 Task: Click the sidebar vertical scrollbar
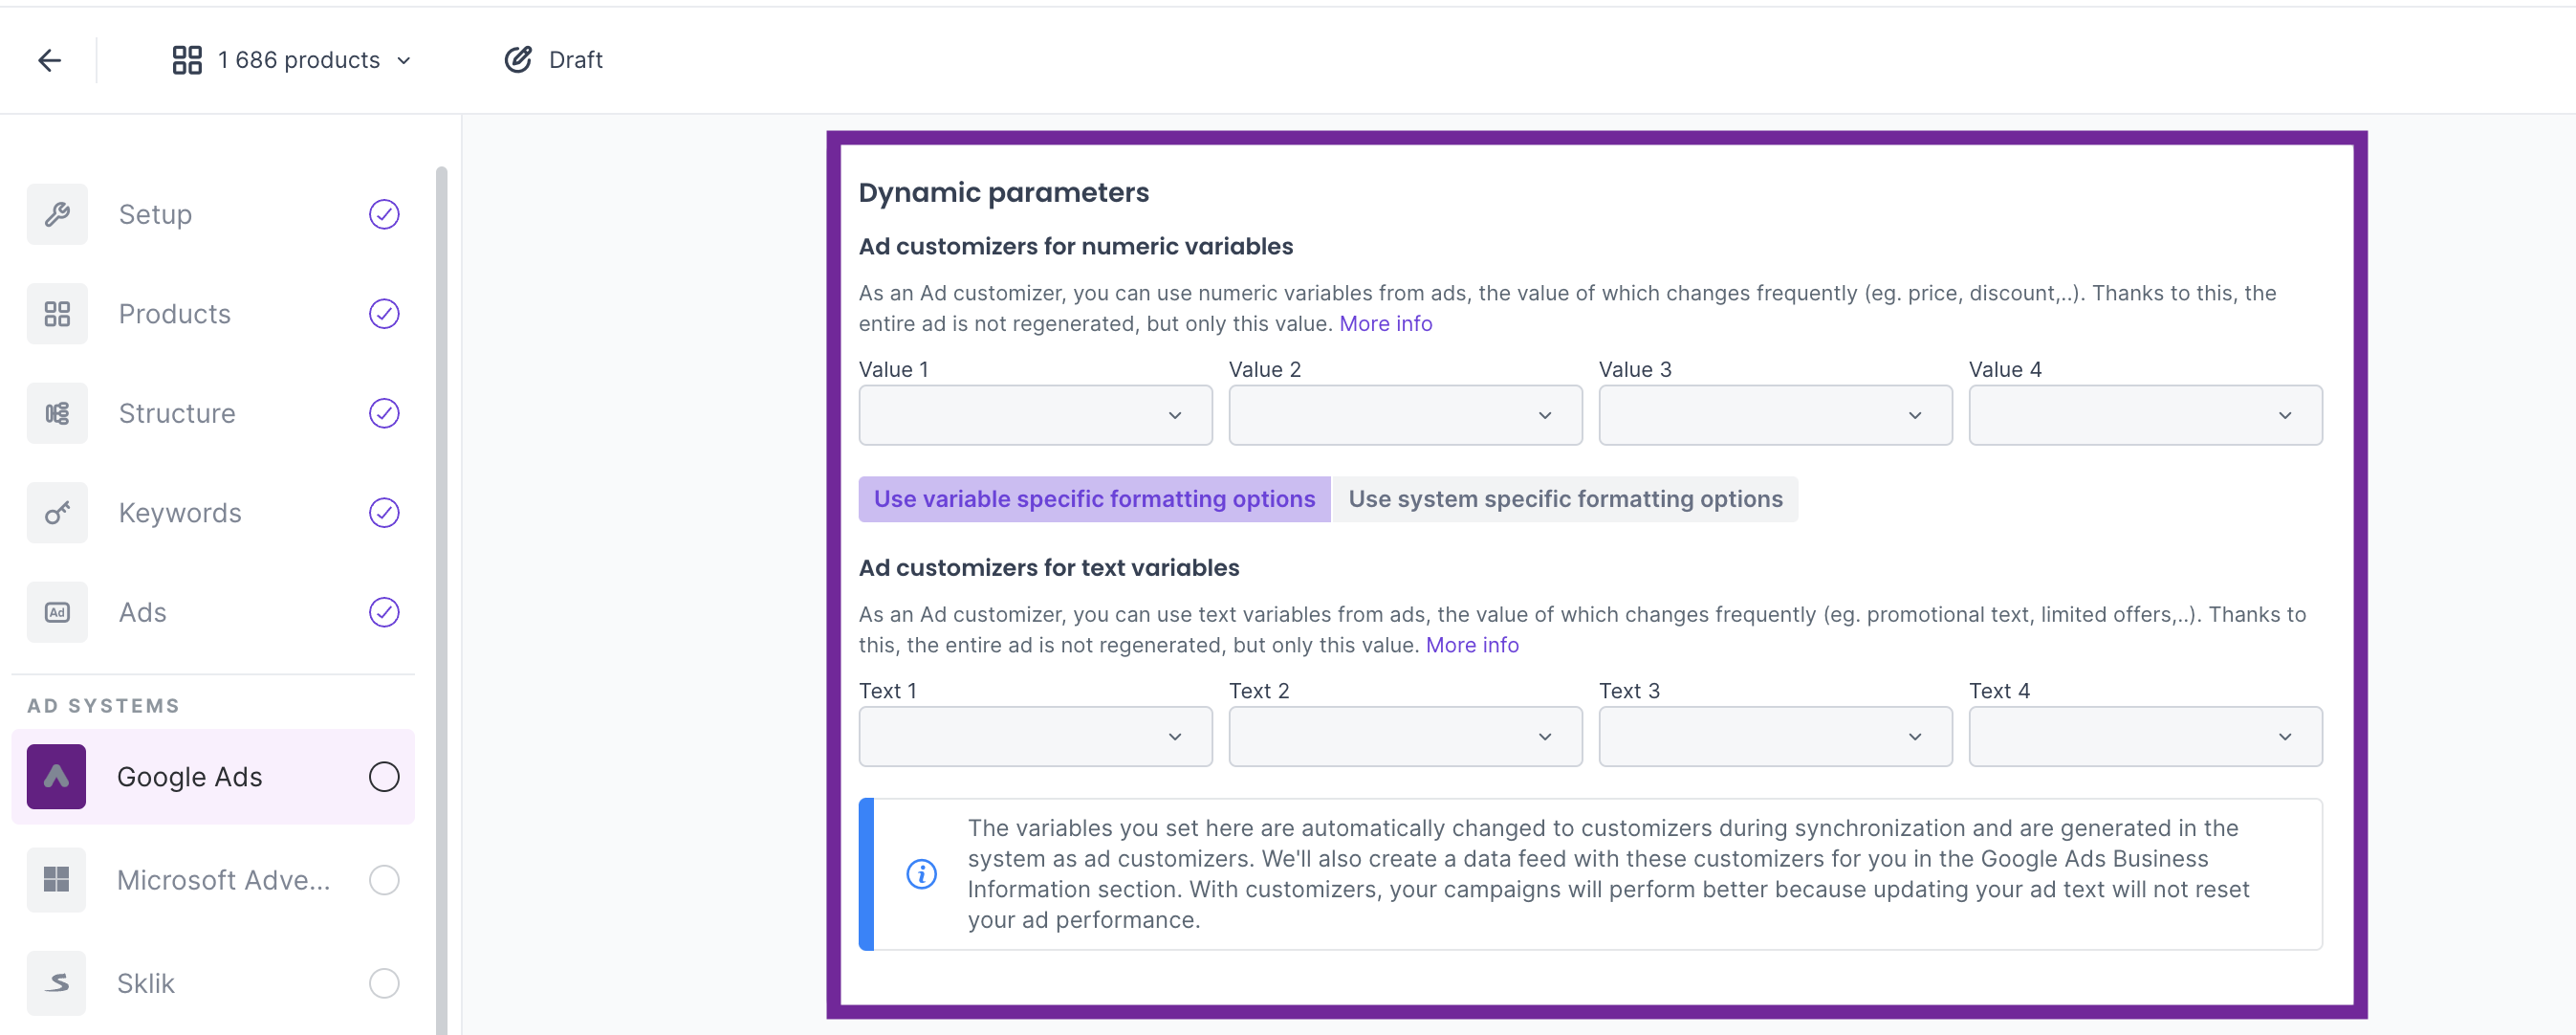[x=441, y=600]
